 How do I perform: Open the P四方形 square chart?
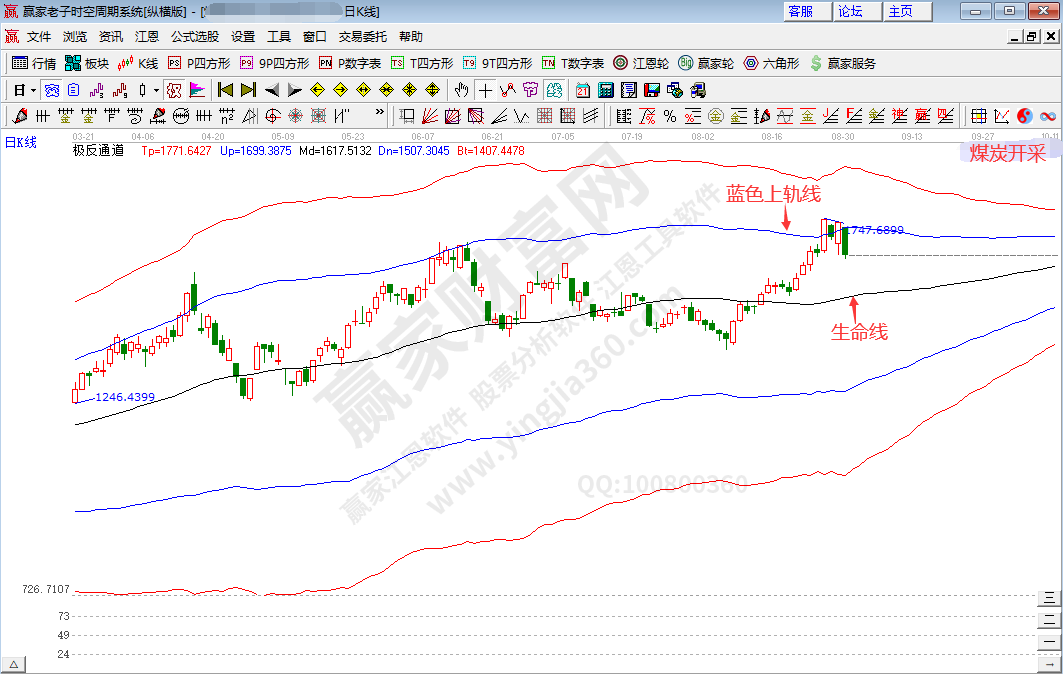coord(198,63)
